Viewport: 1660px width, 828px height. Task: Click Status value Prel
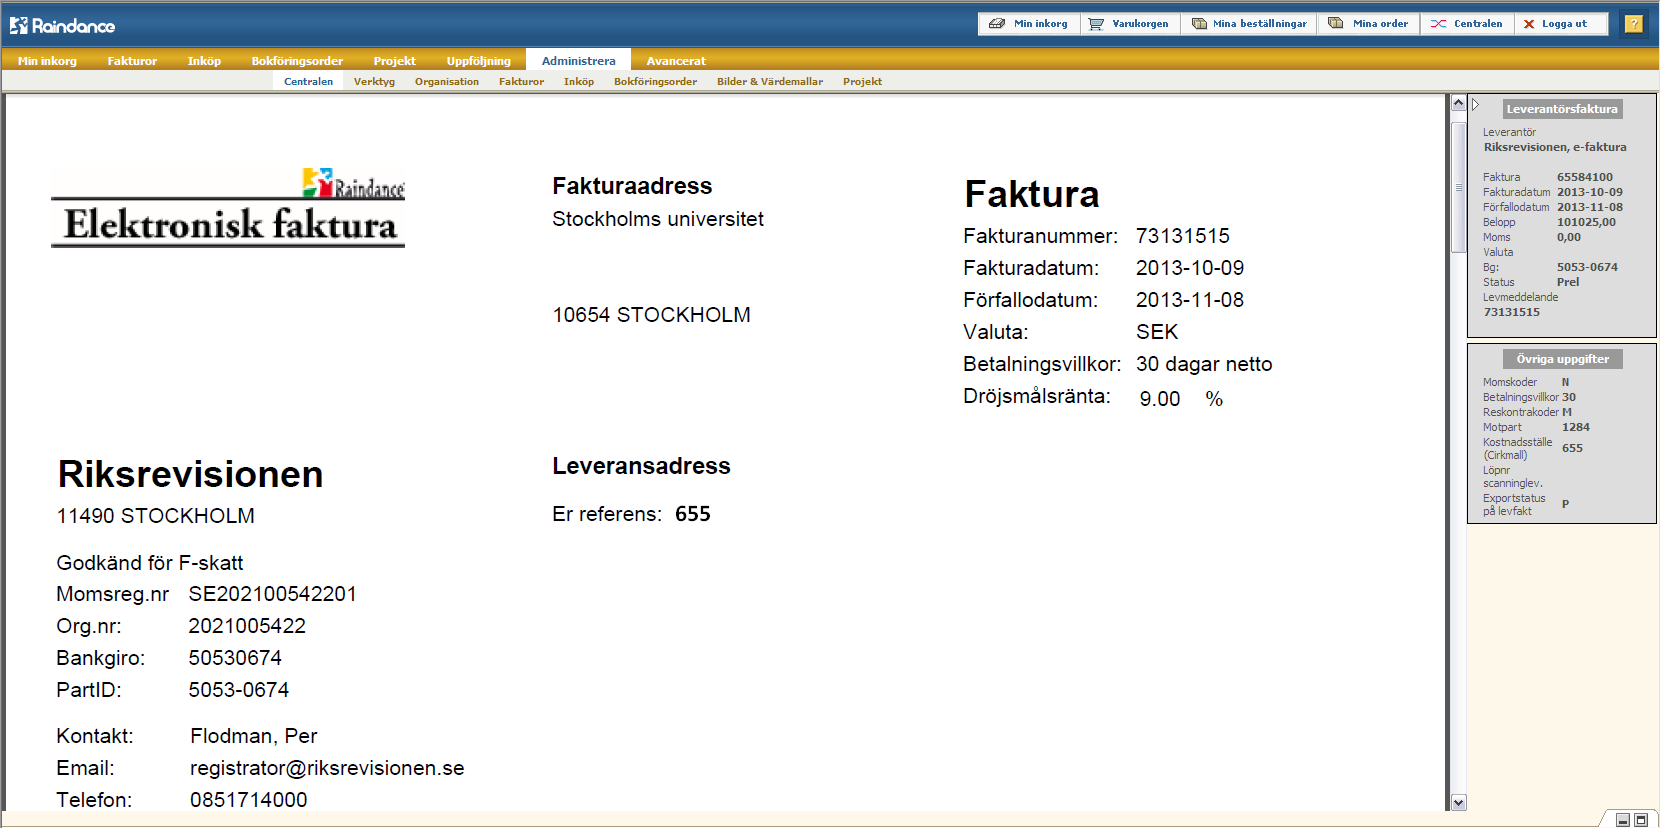pos(1568,282)
